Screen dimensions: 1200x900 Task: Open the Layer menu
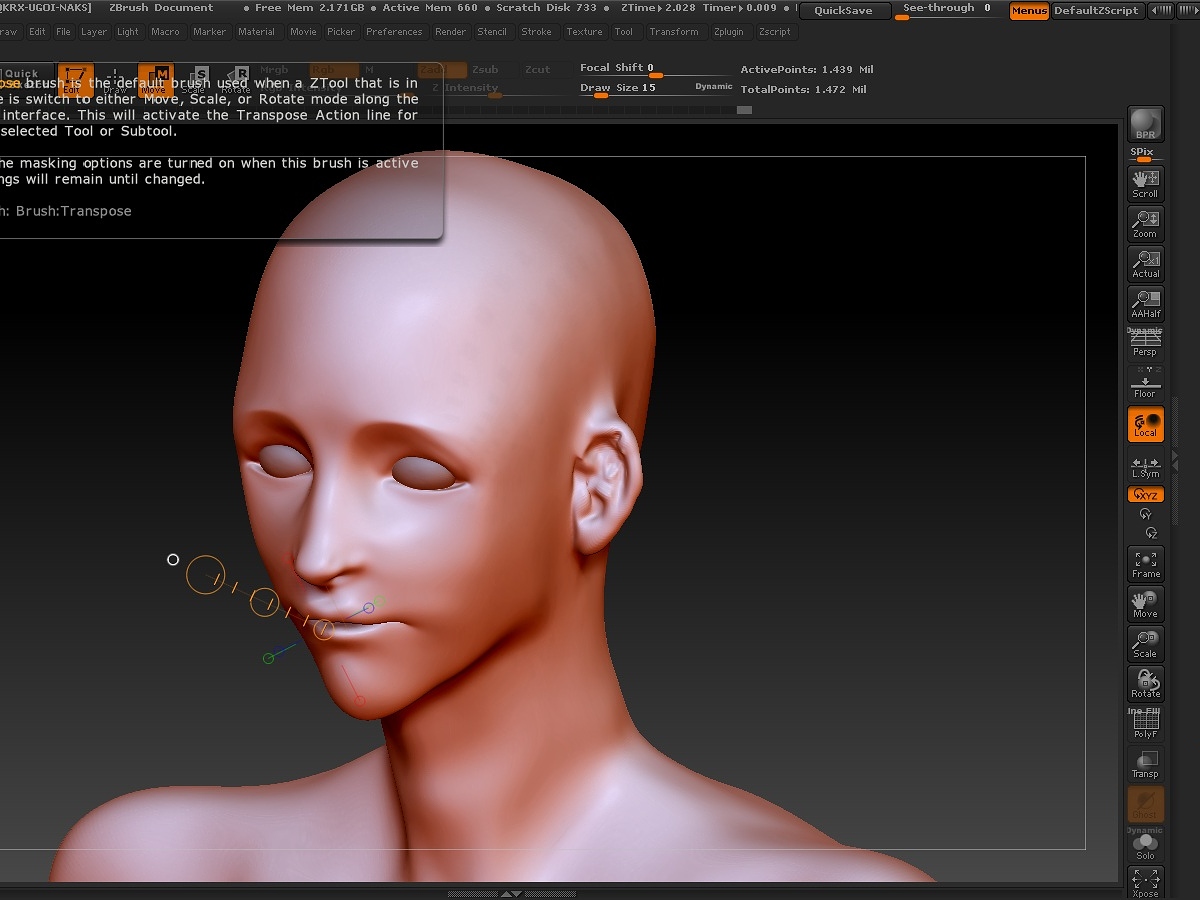[x=94, y=32]
